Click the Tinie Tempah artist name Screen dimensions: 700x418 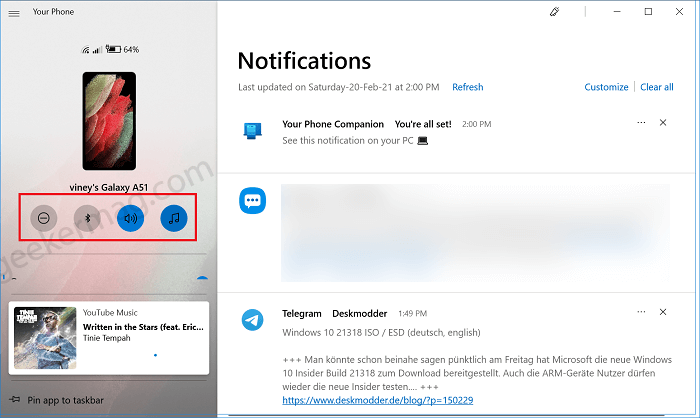pos(107,338)
